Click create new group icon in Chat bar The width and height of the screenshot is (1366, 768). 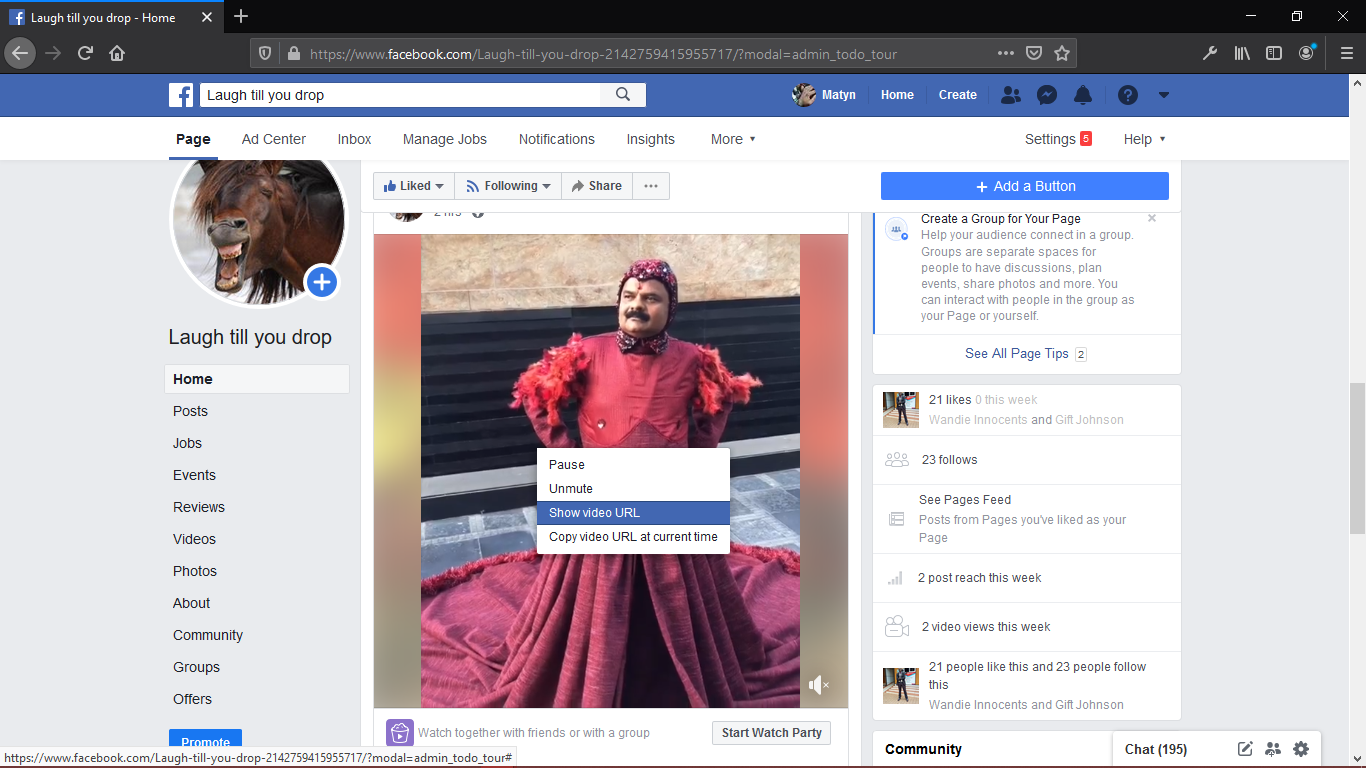coord(1273,748)
